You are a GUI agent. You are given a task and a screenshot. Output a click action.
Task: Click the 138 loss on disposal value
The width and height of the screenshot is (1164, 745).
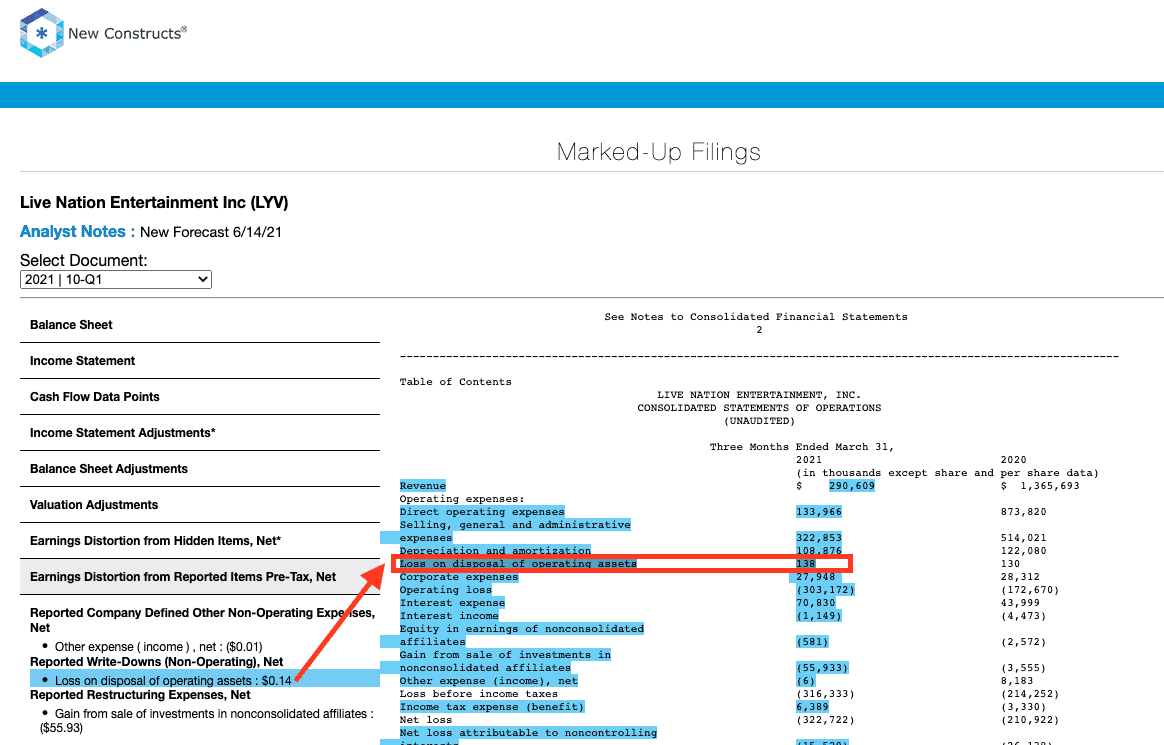click(805, 564)
